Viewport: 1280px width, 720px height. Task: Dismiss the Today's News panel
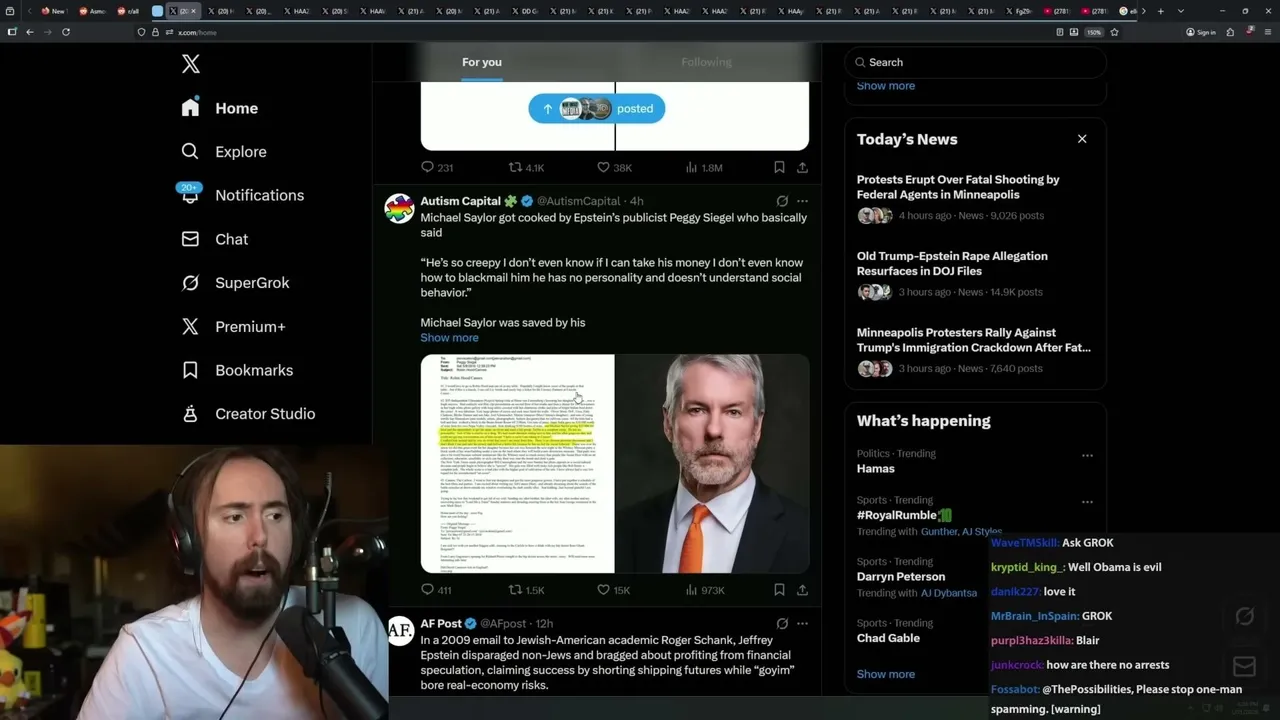1082,139
